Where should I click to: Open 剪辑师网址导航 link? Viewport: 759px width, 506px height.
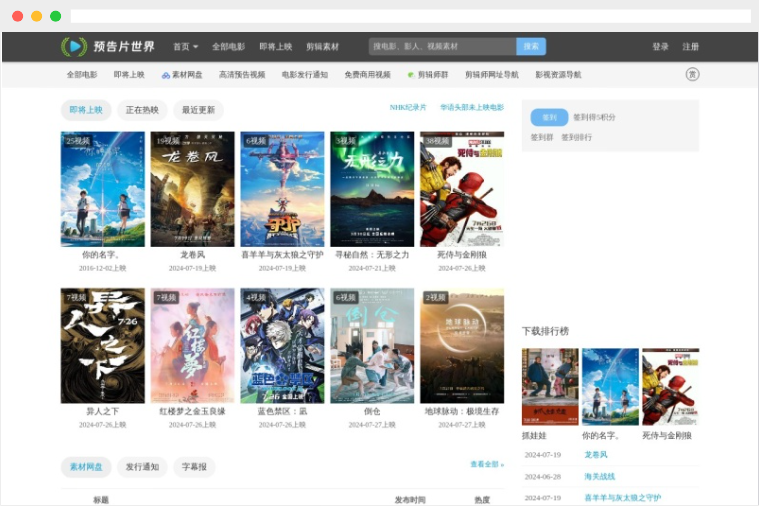(x=492, y=75)
